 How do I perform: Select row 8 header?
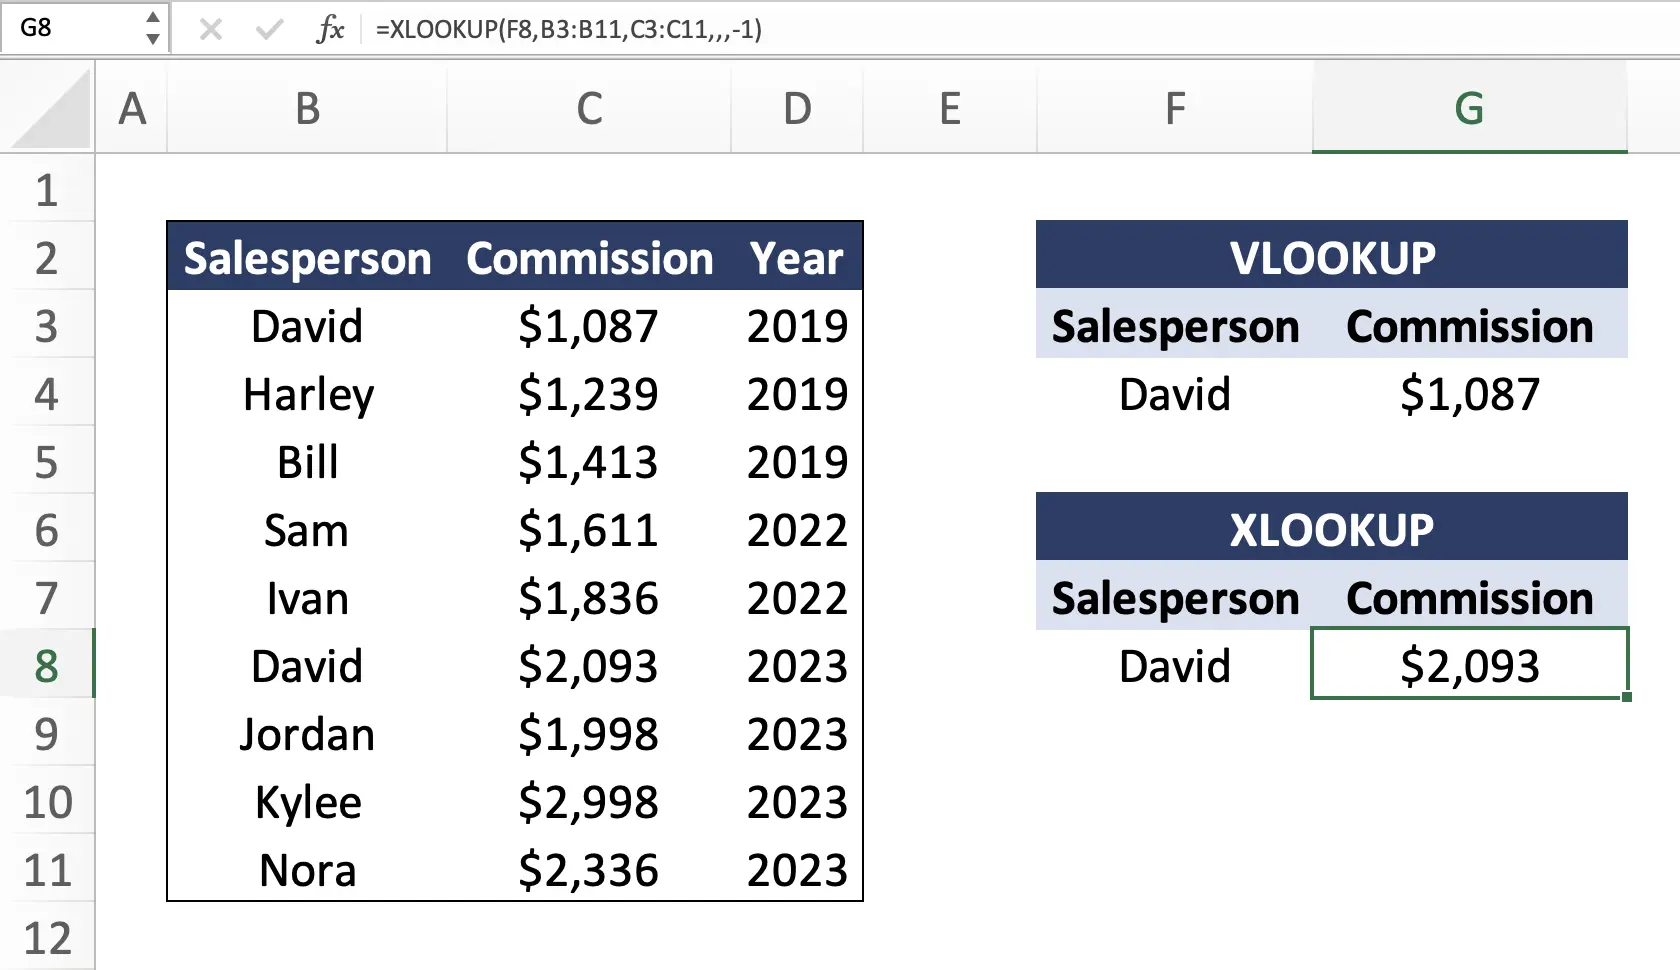pyautogui.click(x=47, y=665)
